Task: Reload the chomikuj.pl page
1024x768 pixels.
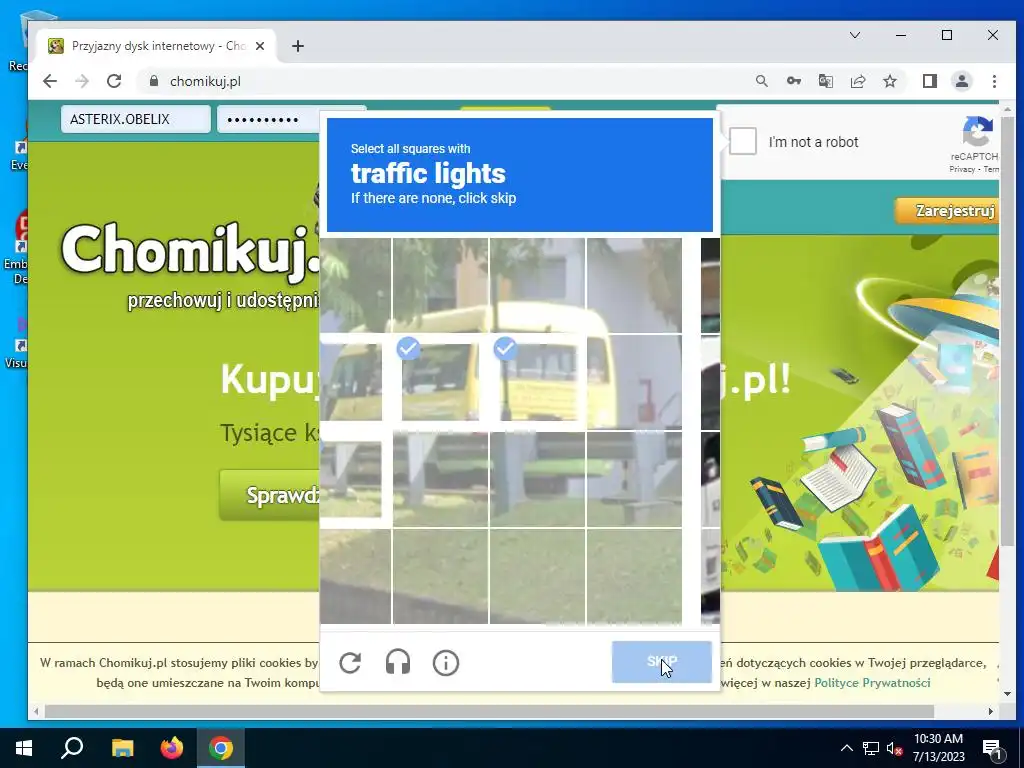Action: pyautogui.click(x=114, y=81)
